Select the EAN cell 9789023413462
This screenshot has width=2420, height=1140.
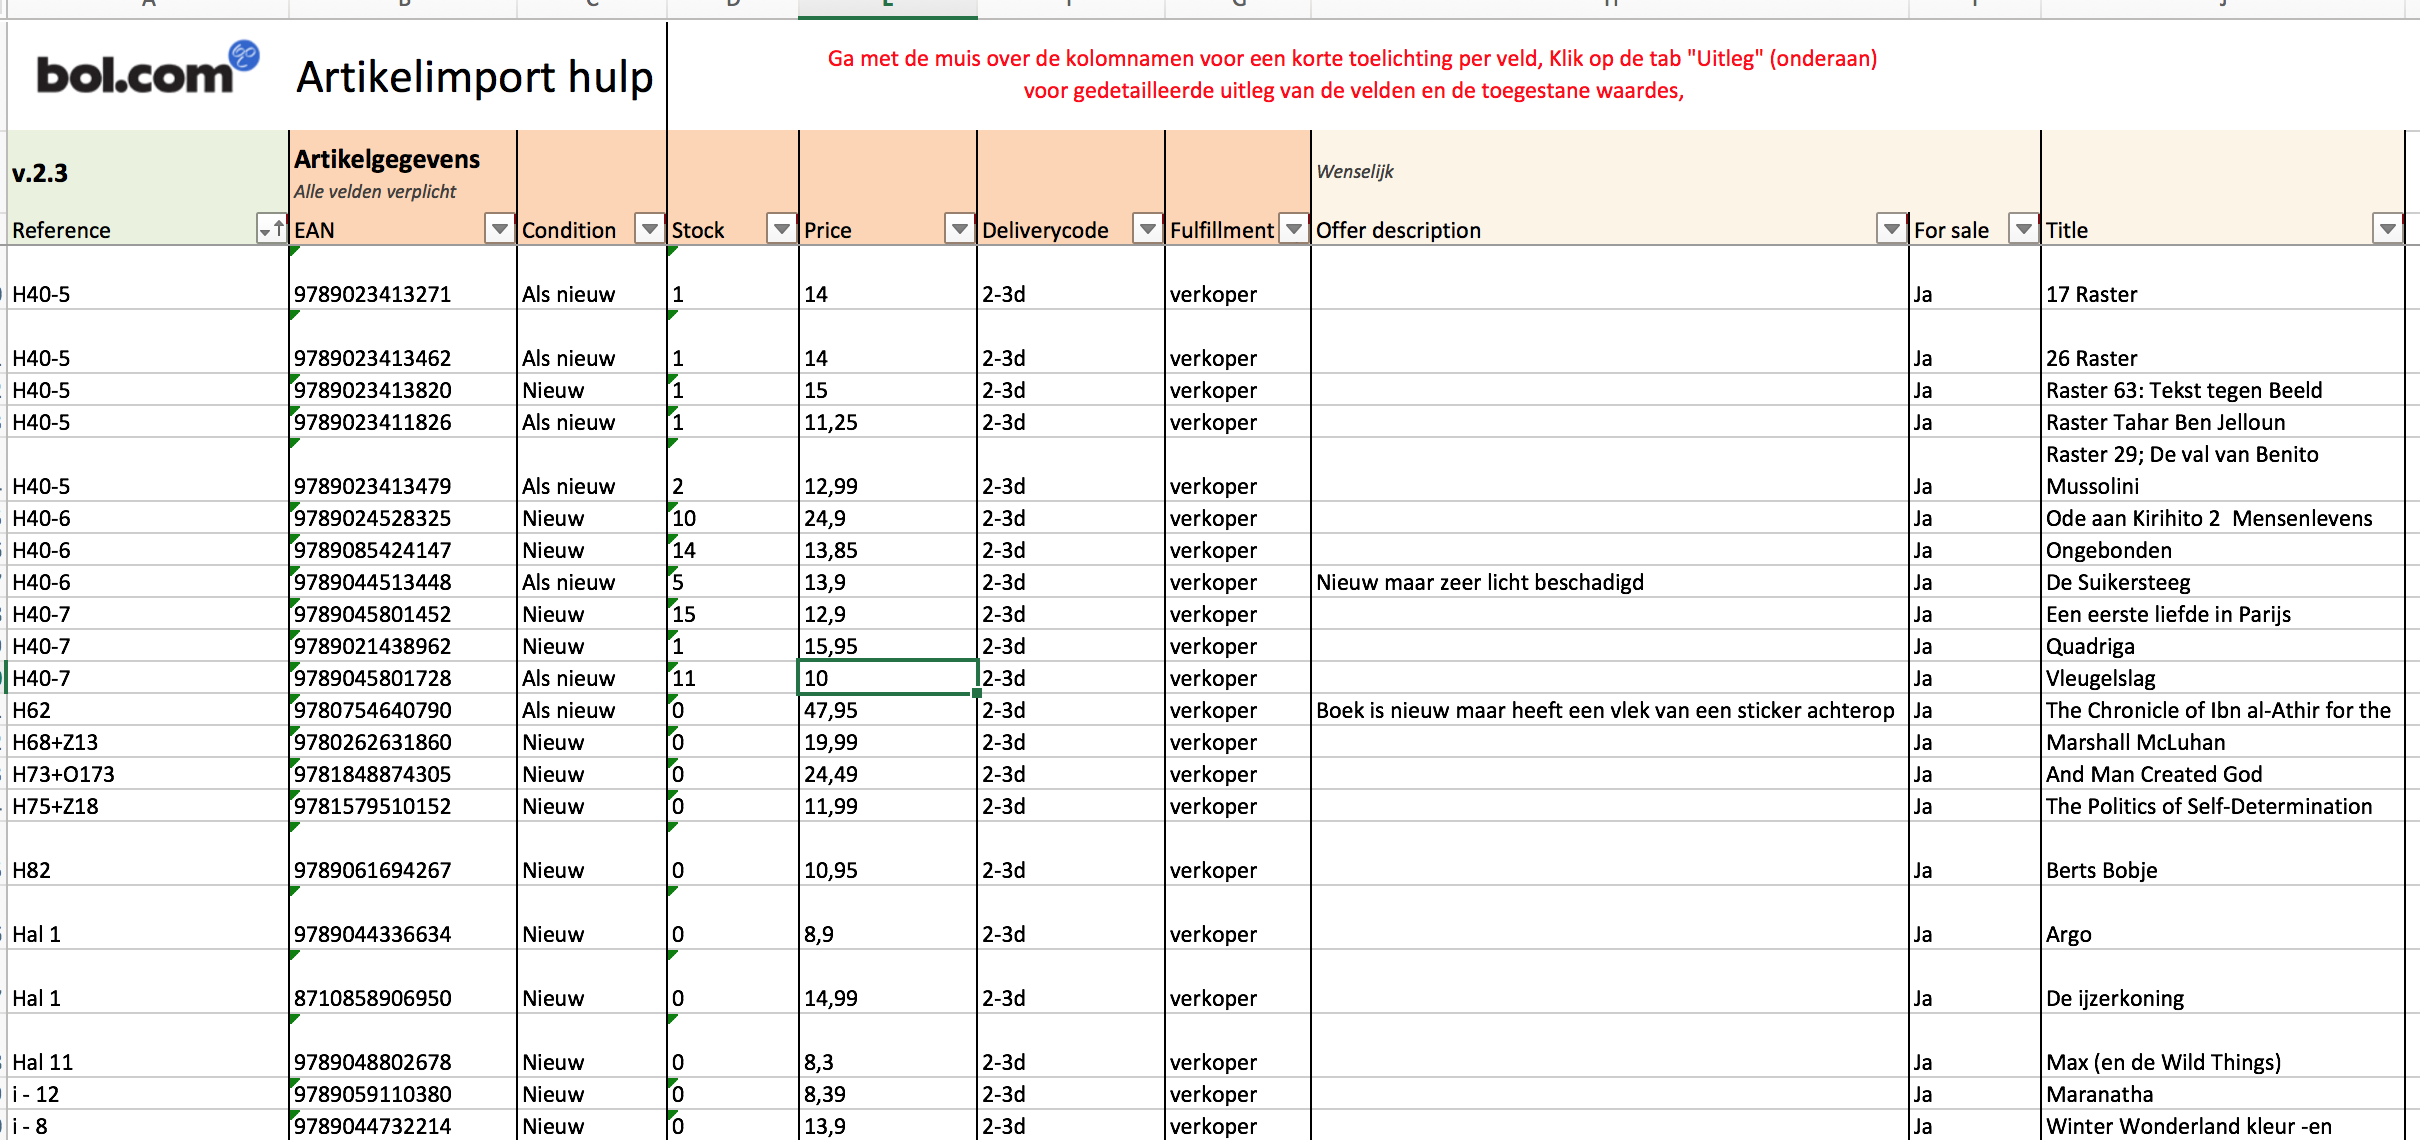coord(403,342)
